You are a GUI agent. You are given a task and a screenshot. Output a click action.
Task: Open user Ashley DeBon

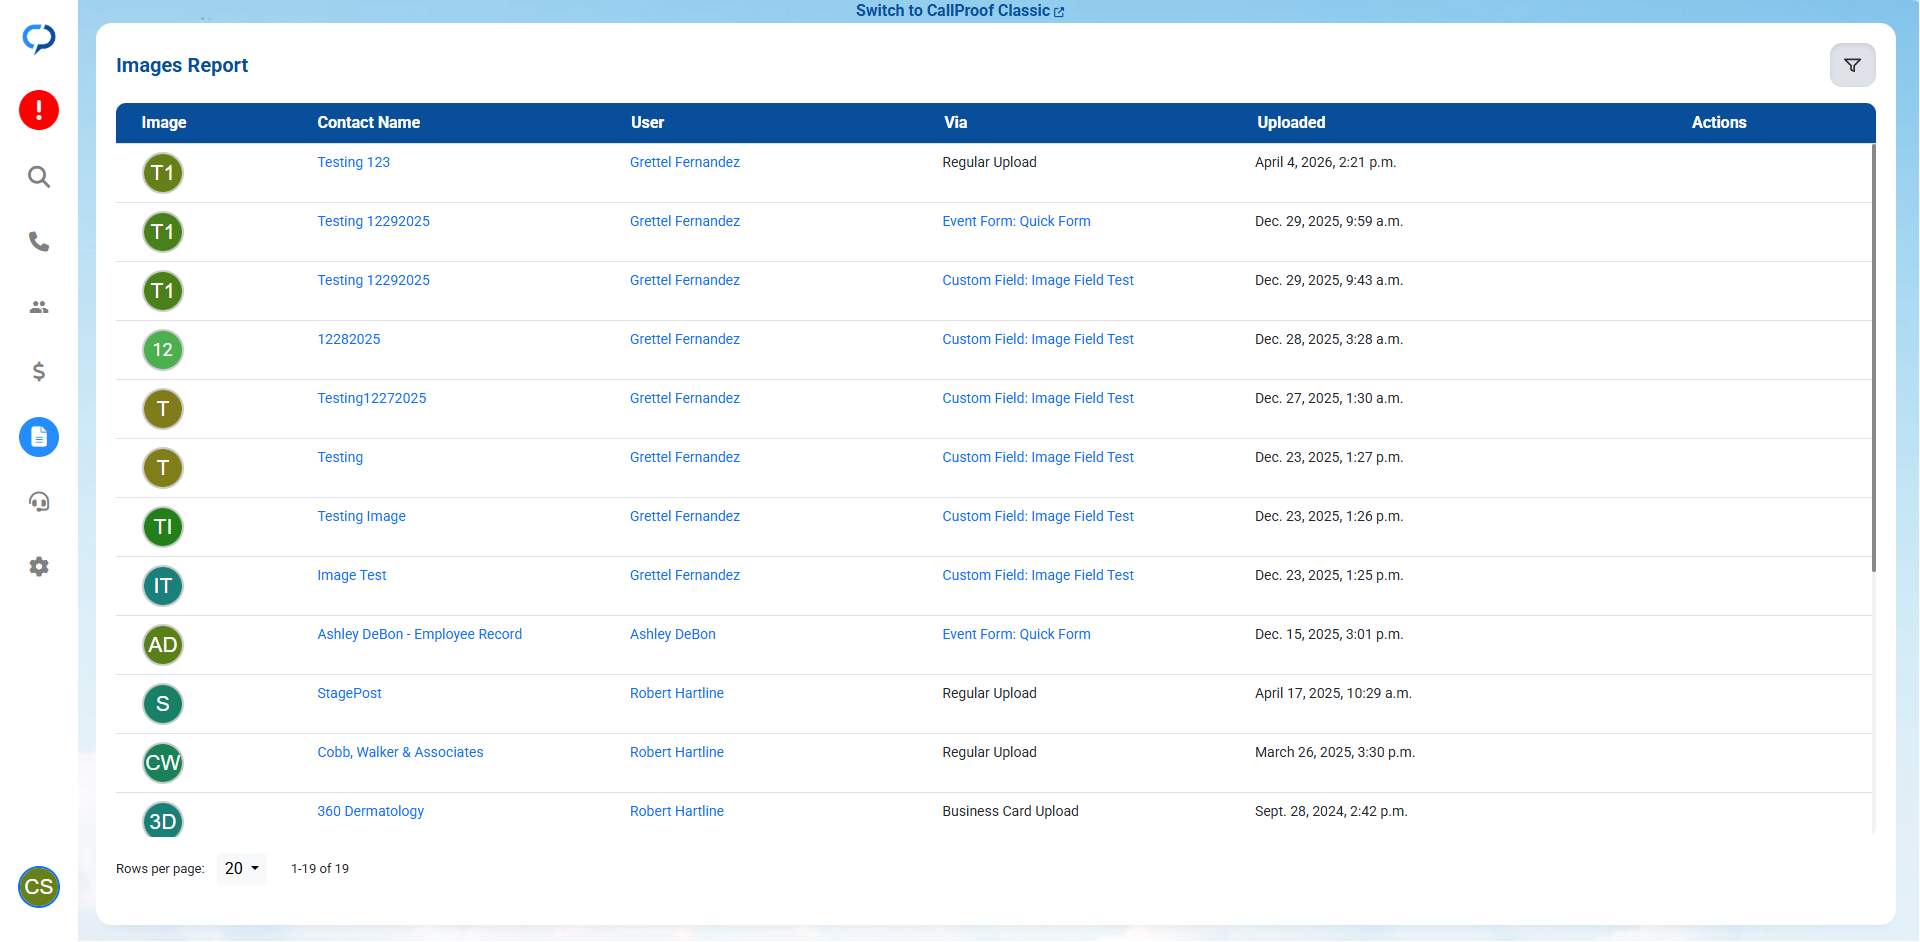(673, 634)
